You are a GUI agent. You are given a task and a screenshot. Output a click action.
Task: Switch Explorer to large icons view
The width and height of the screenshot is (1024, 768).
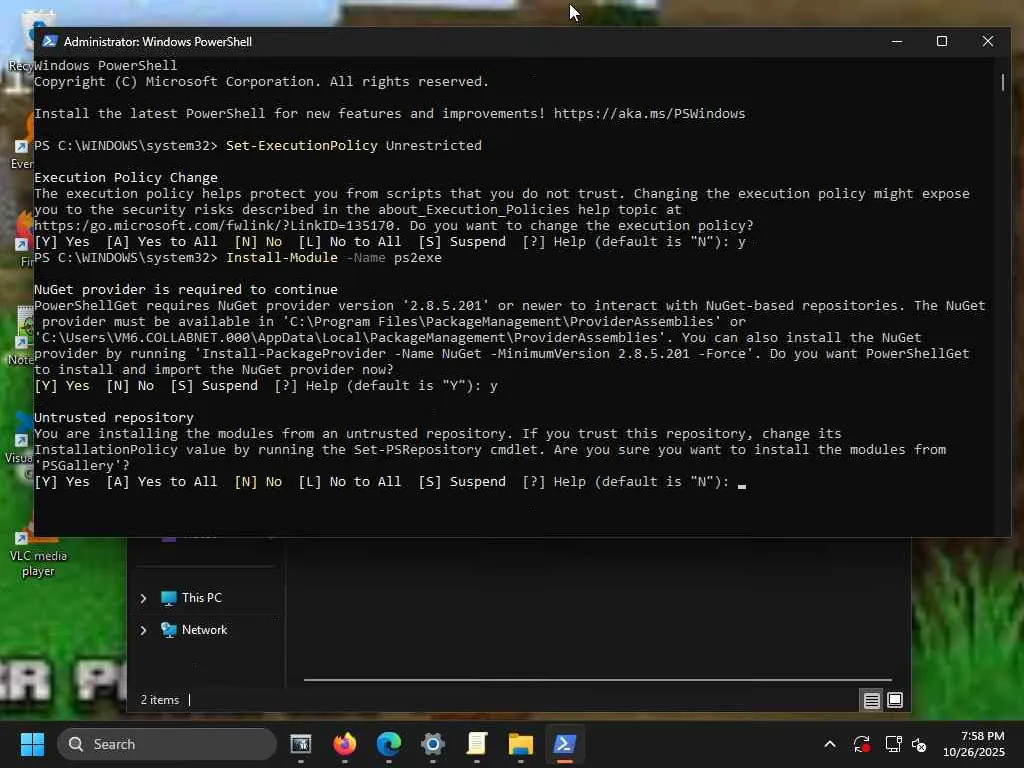(x=895, y=700)
